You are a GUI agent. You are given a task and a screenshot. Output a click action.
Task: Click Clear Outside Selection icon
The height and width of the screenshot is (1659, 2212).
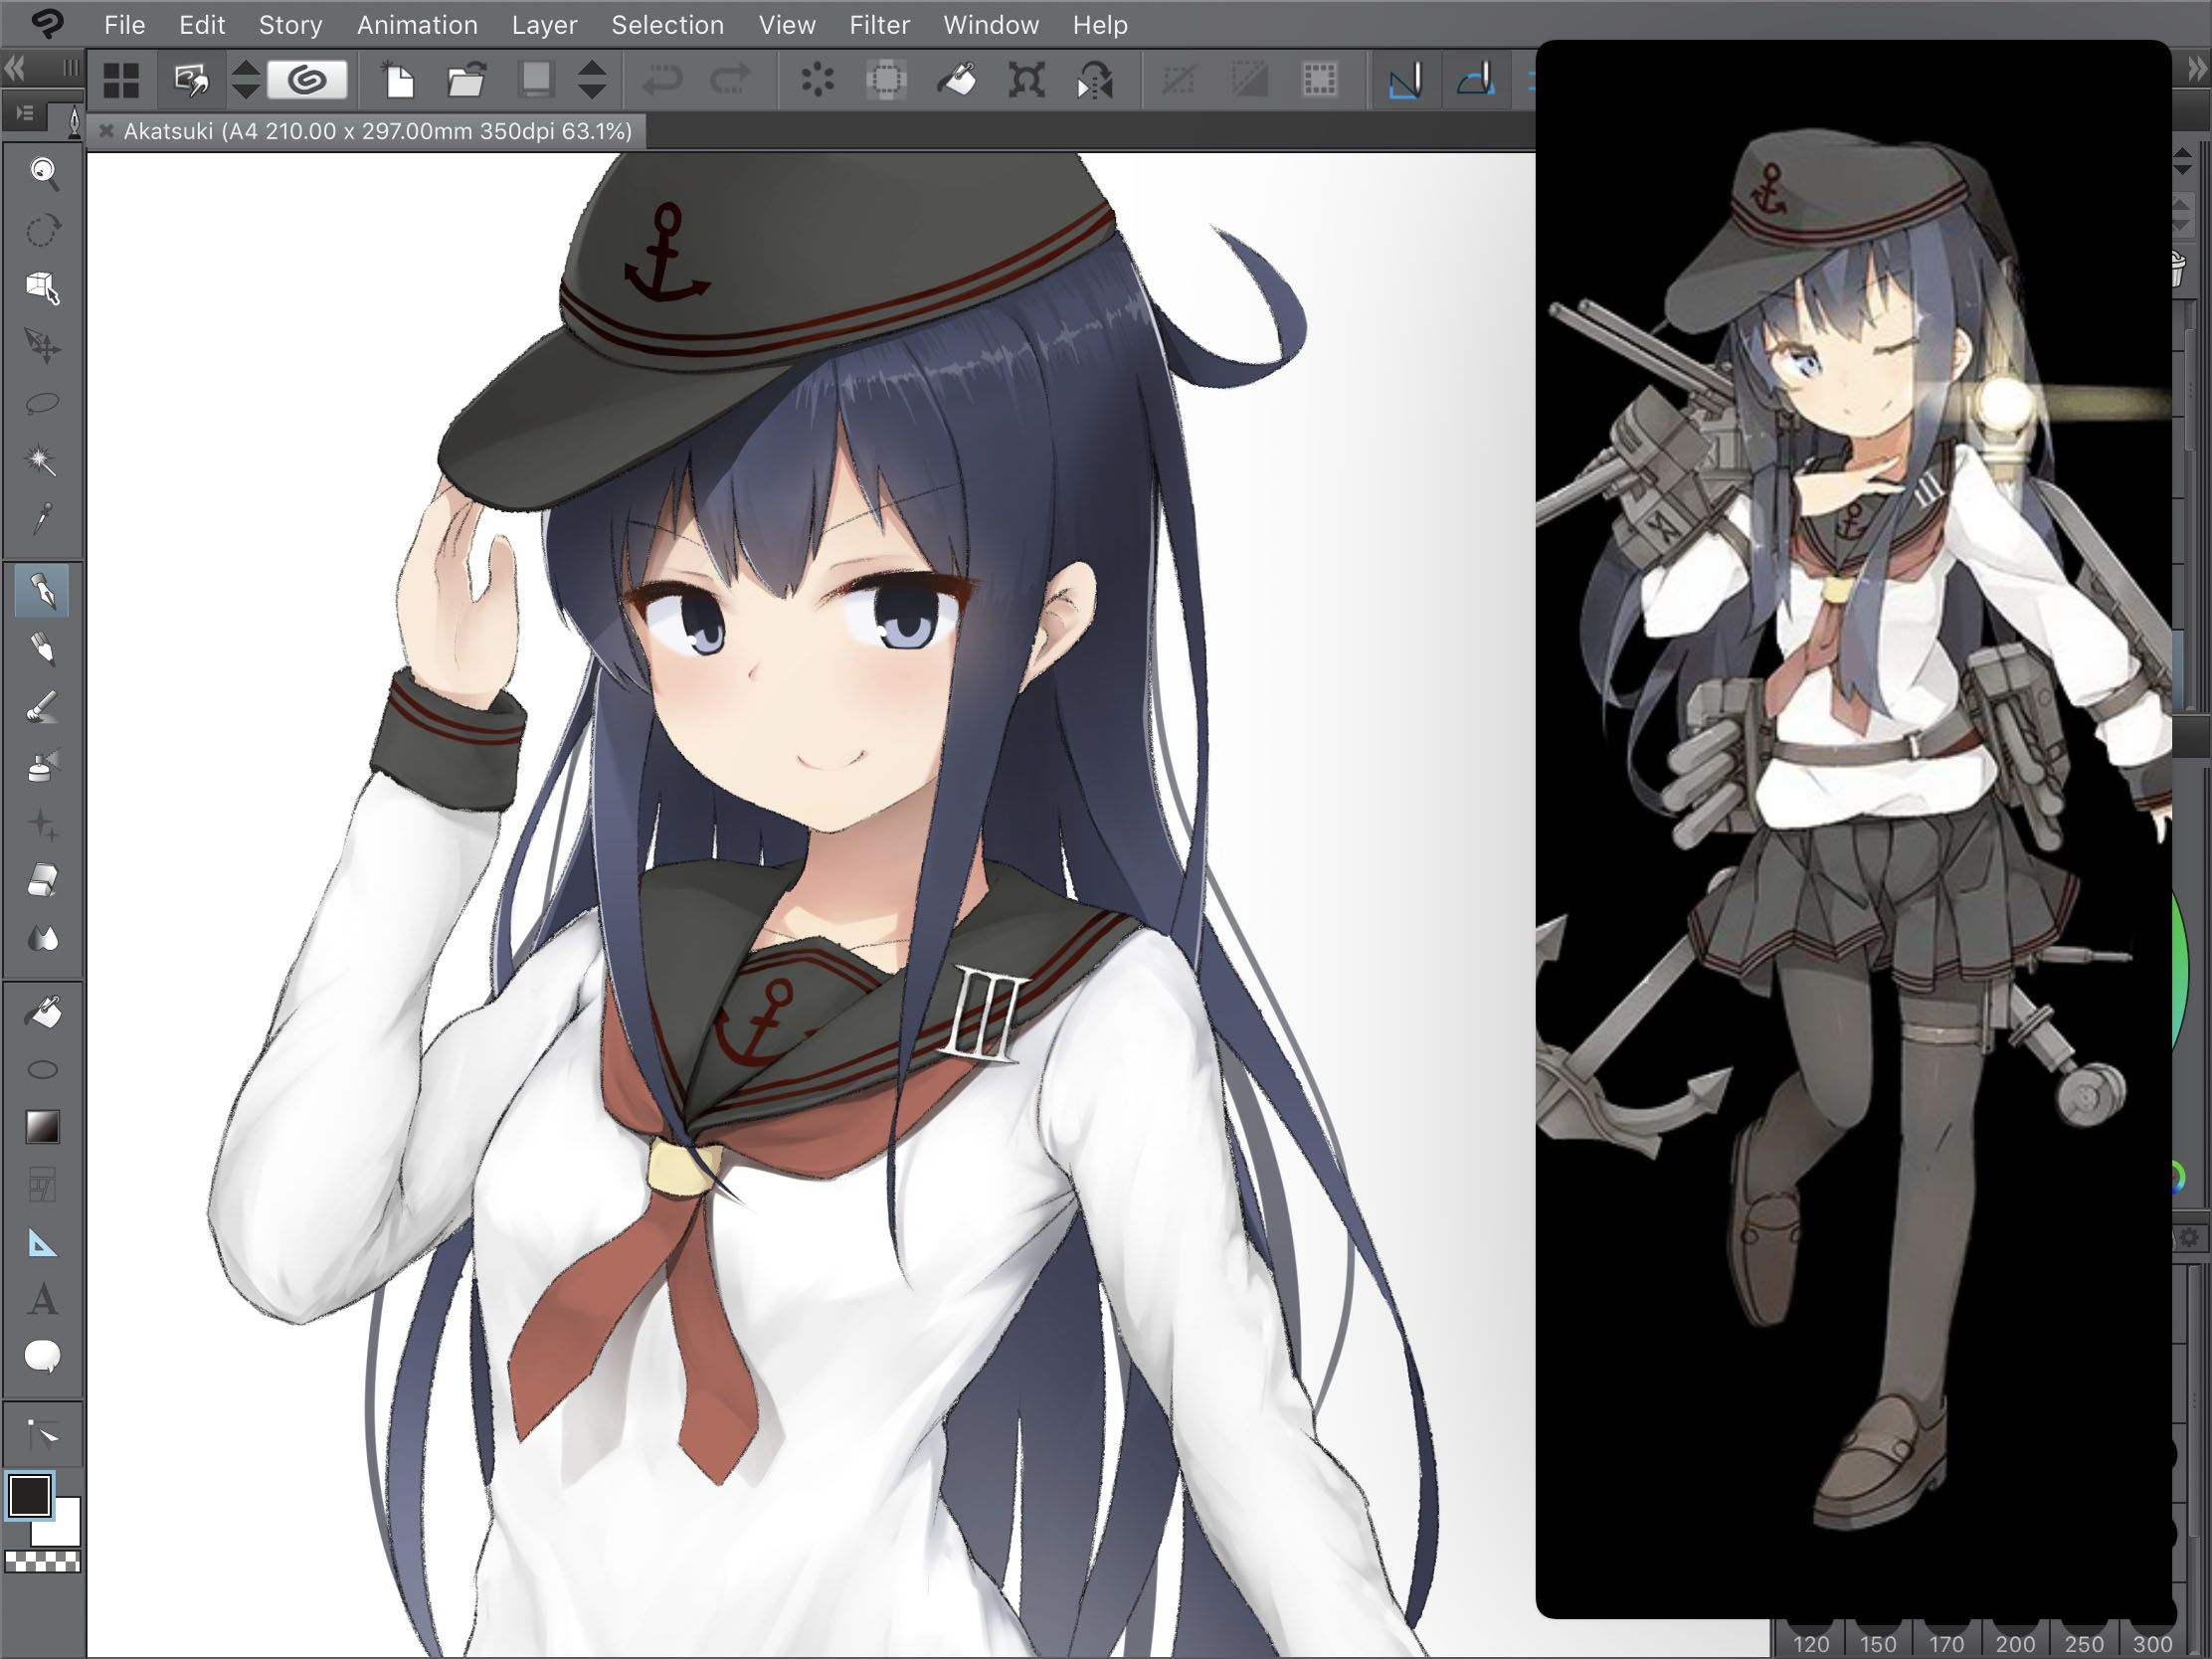click(x=886, y=80)
